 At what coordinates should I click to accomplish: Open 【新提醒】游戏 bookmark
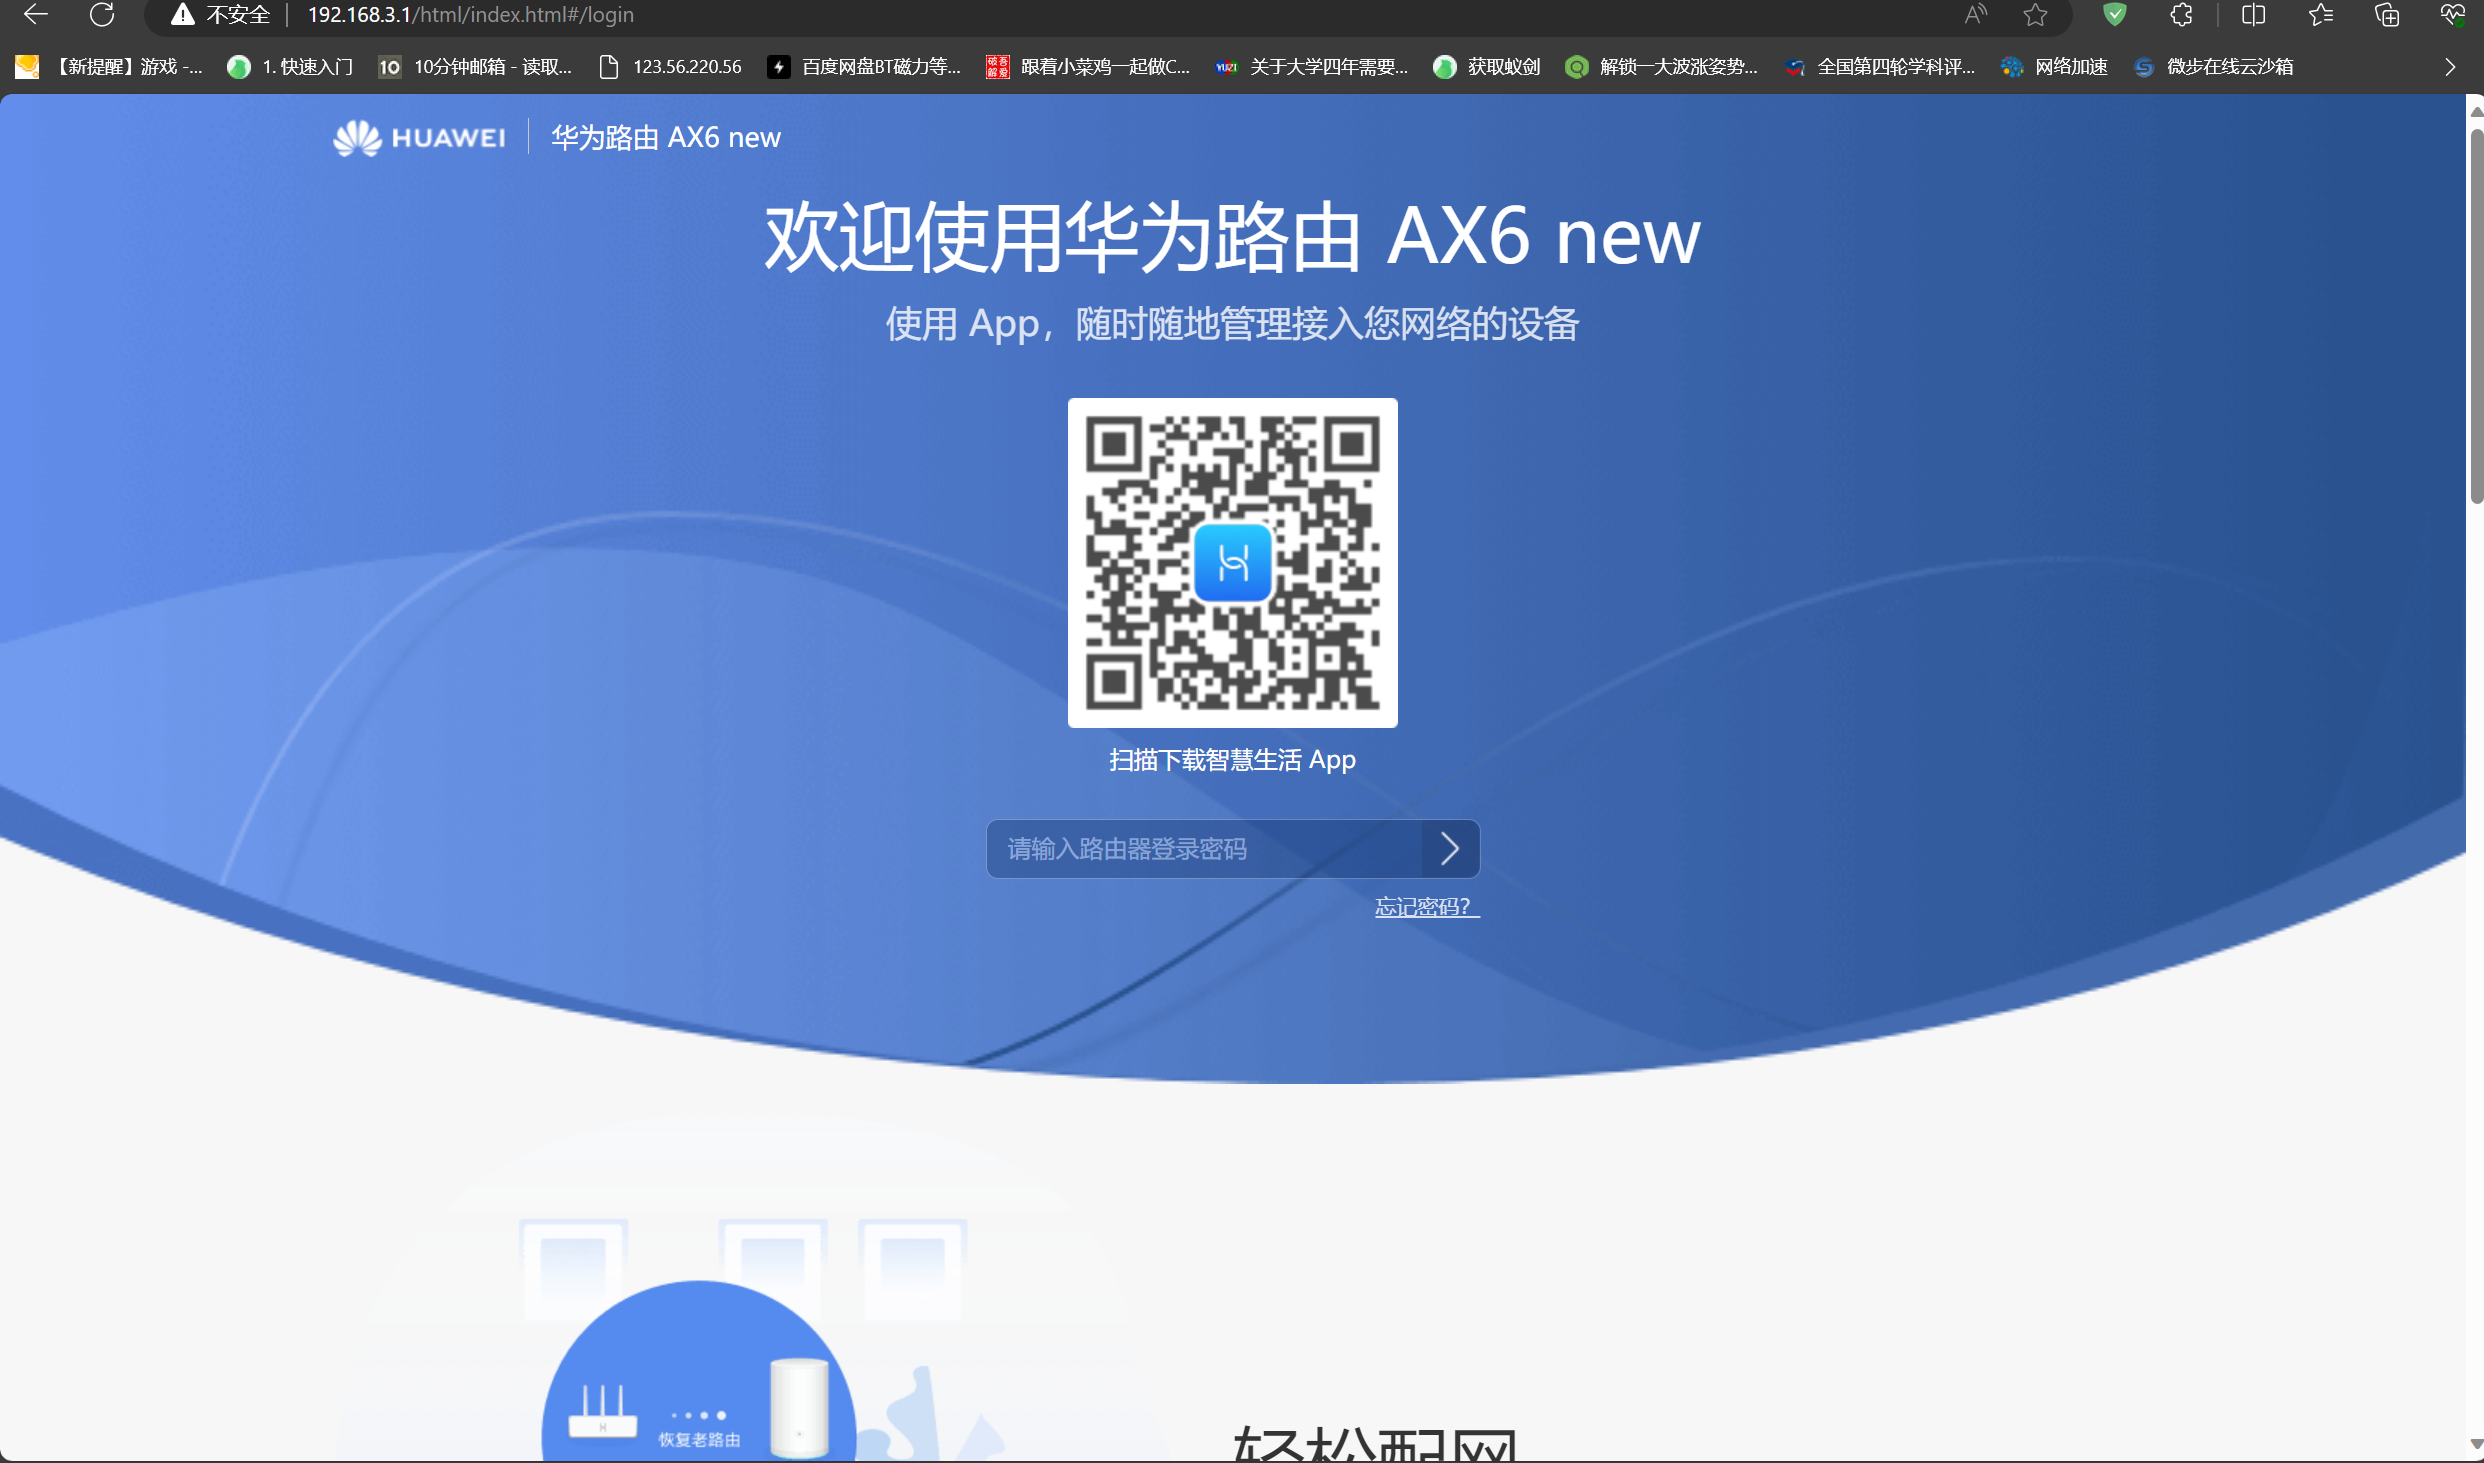pos(109,67)
